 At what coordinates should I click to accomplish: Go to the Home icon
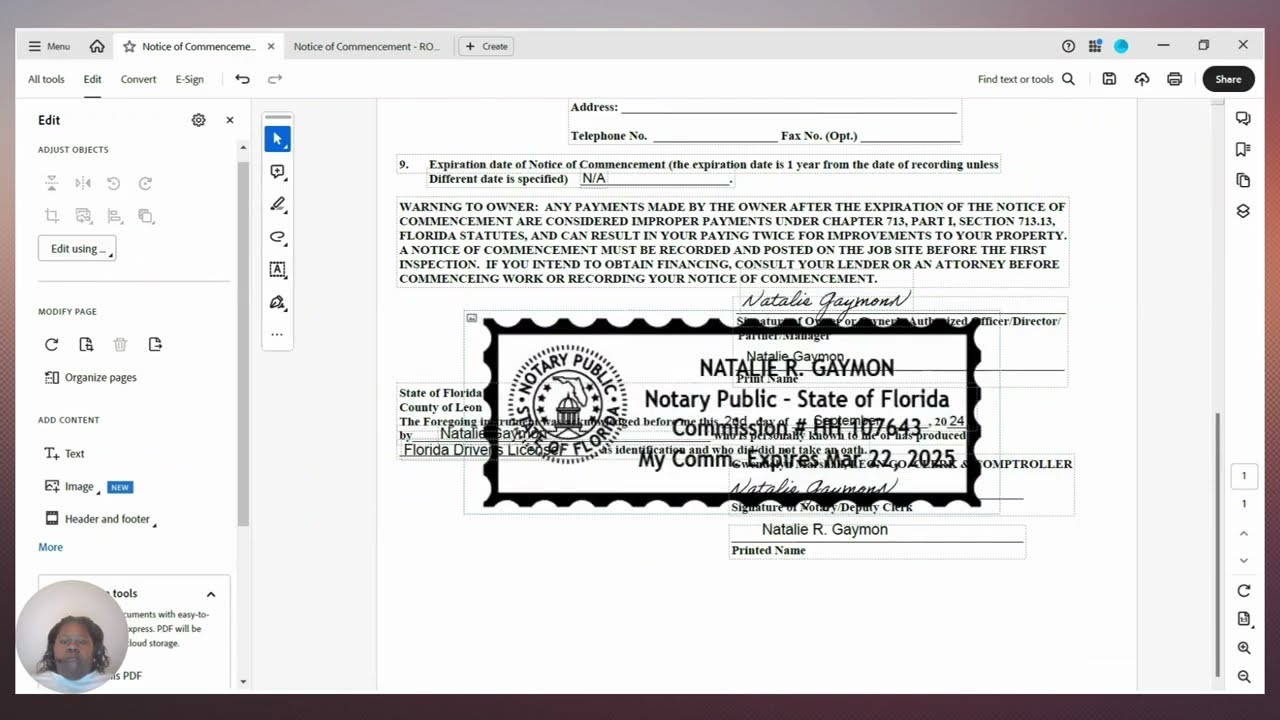[97, 46]
